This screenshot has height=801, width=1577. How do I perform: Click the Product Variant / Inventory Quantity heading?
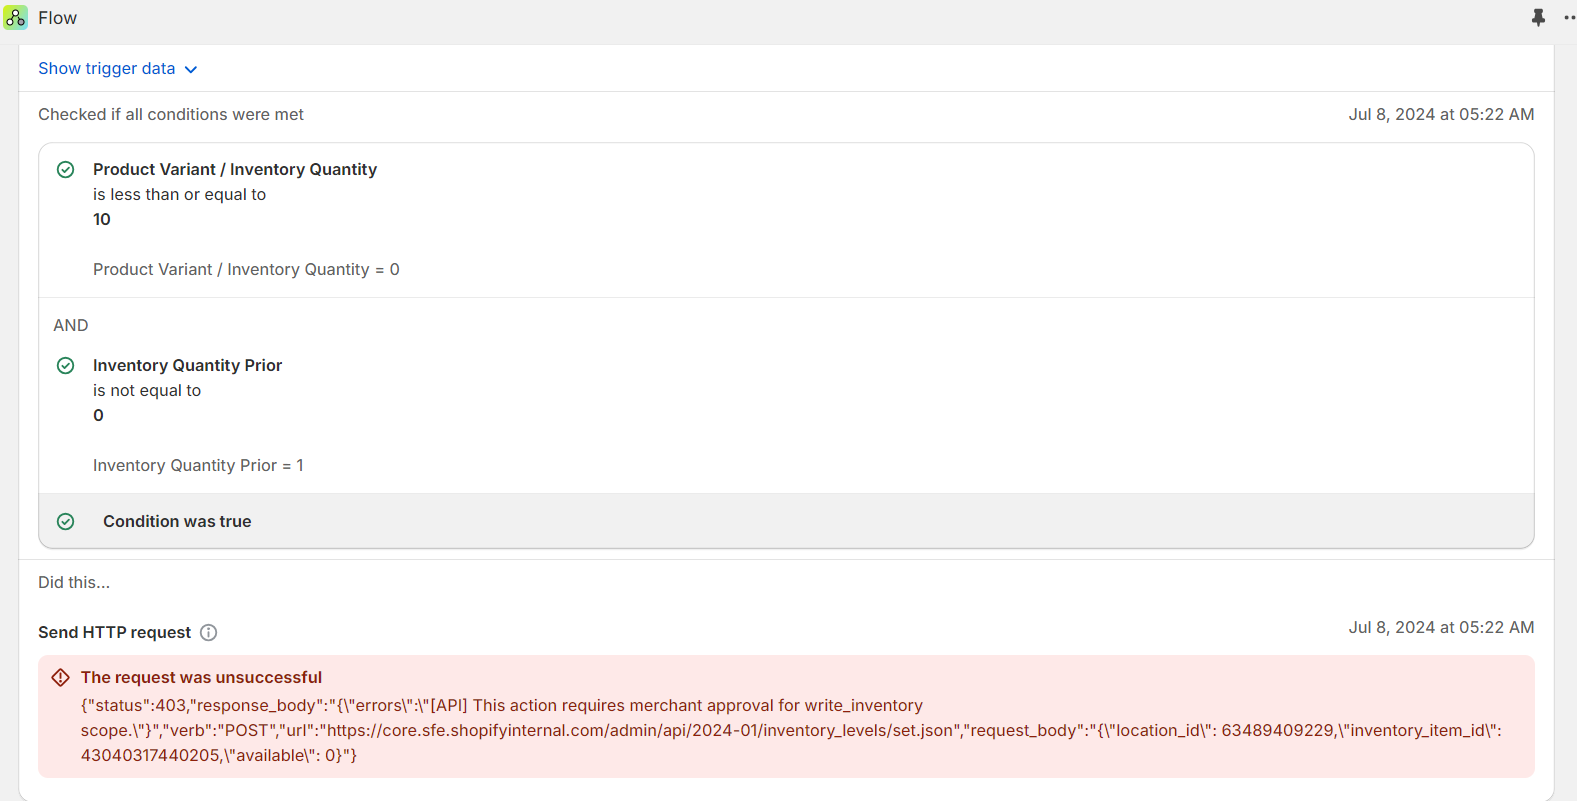tap(235, 170)
